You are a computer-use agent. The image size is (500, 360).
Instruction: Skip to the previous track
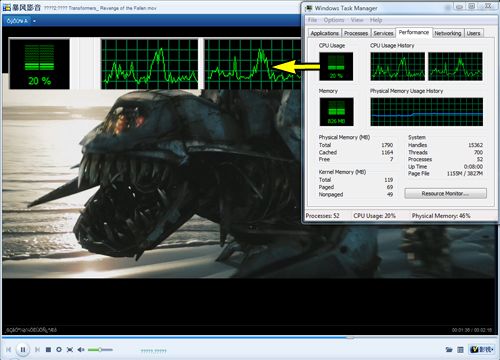(9, 349)
